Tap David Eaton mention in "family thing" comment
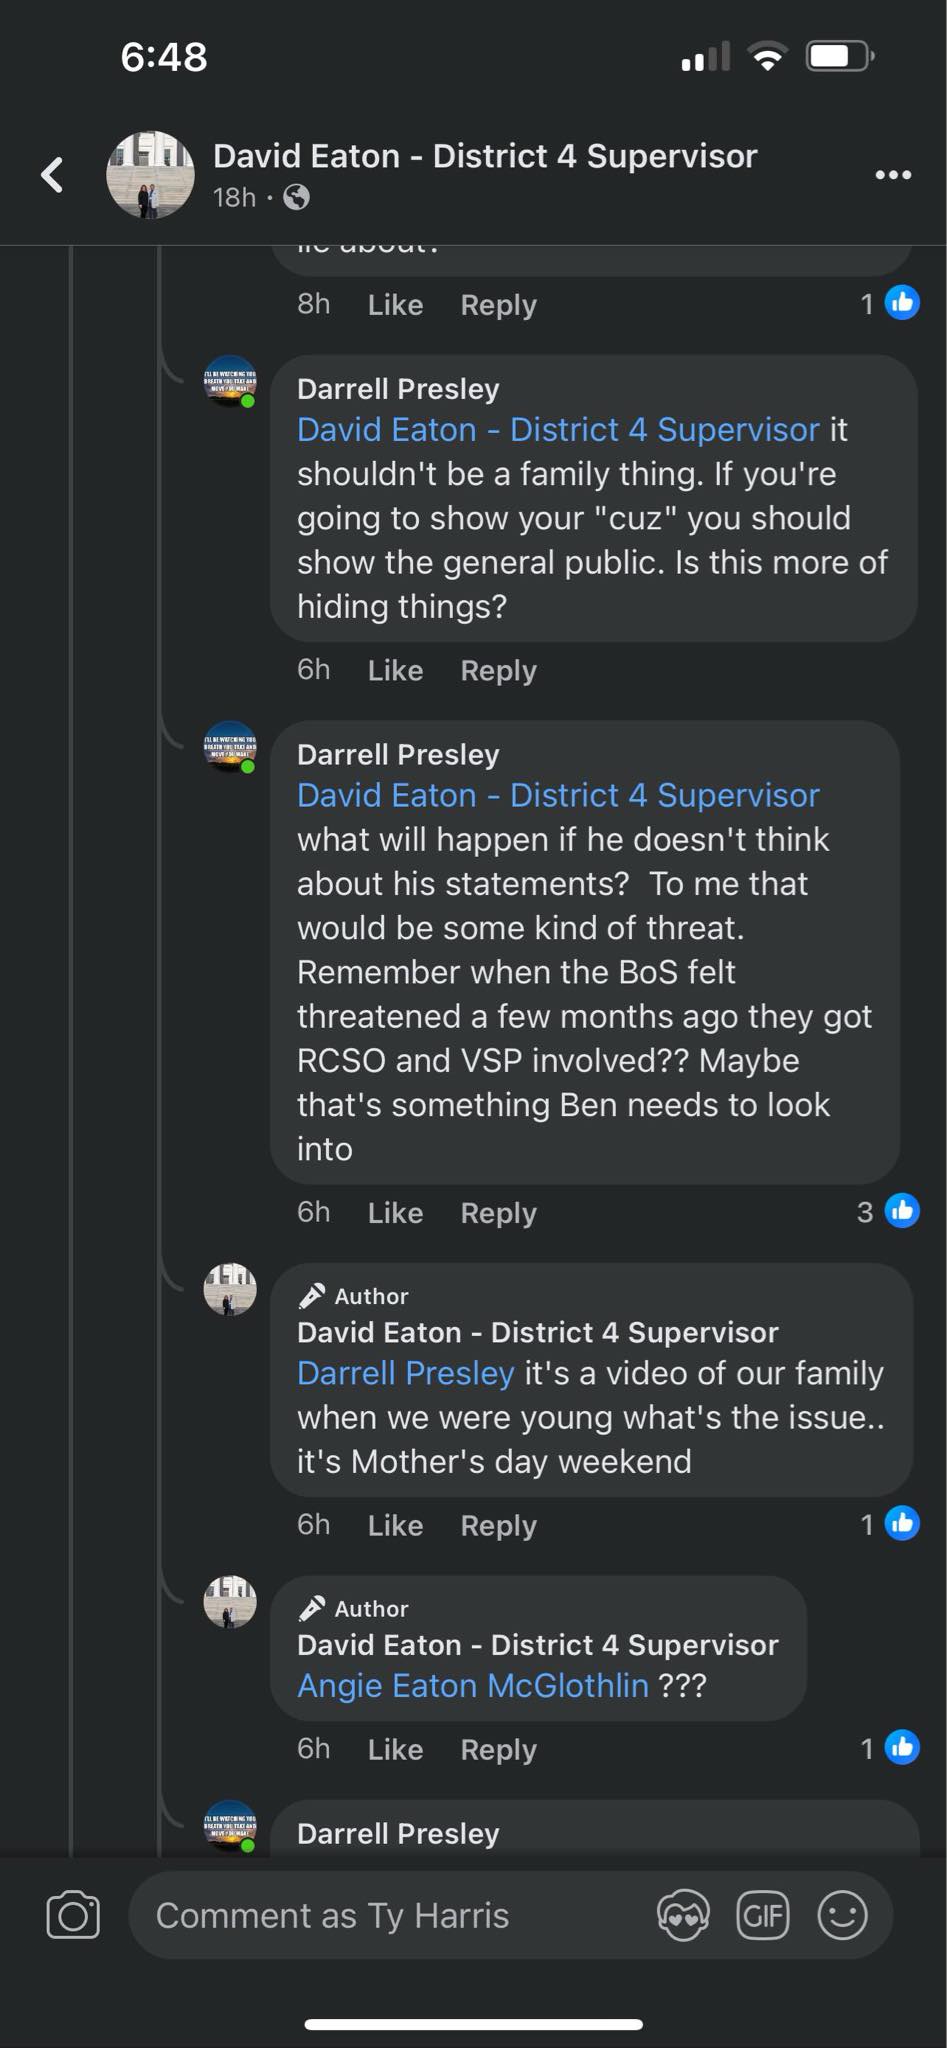The image size is (947, 2048). pyautogui.click(x=557, y=430)
